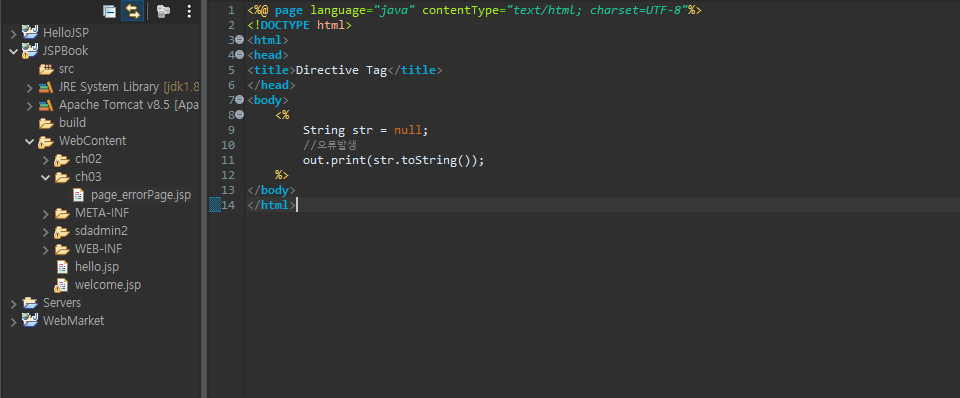Select the WebContent label
The height and width of the screenshot is (398, 960).
tap(92, 141)
